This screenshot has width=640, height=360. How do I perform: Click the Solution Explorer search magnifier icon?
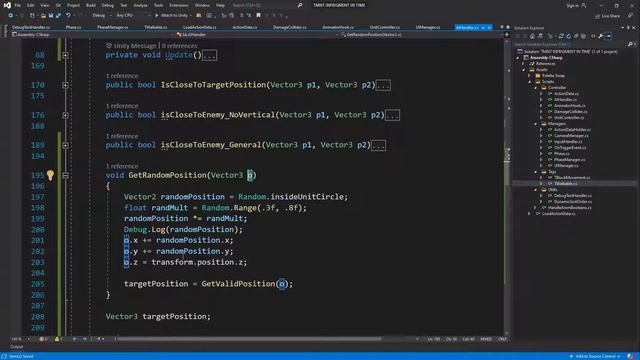[x=629, y=44]
